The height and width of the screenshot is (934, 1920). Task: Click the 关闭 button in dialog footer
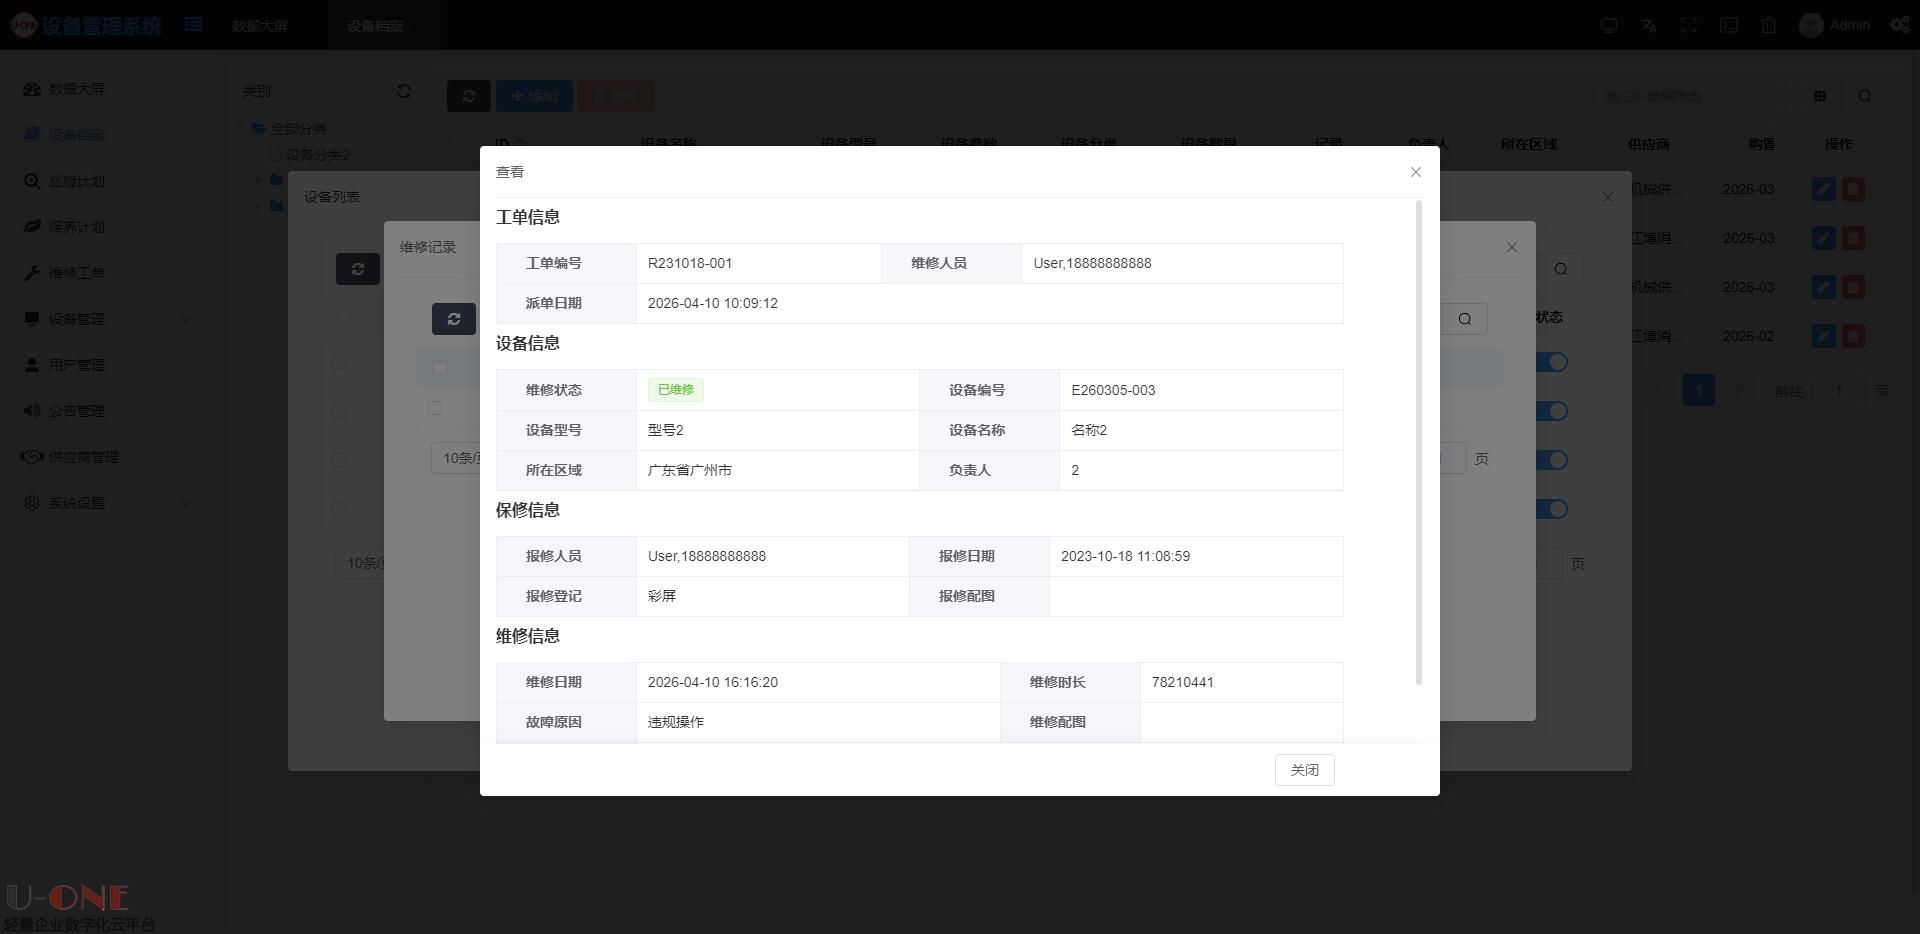pyautogui.click(x=1304, y=770)
